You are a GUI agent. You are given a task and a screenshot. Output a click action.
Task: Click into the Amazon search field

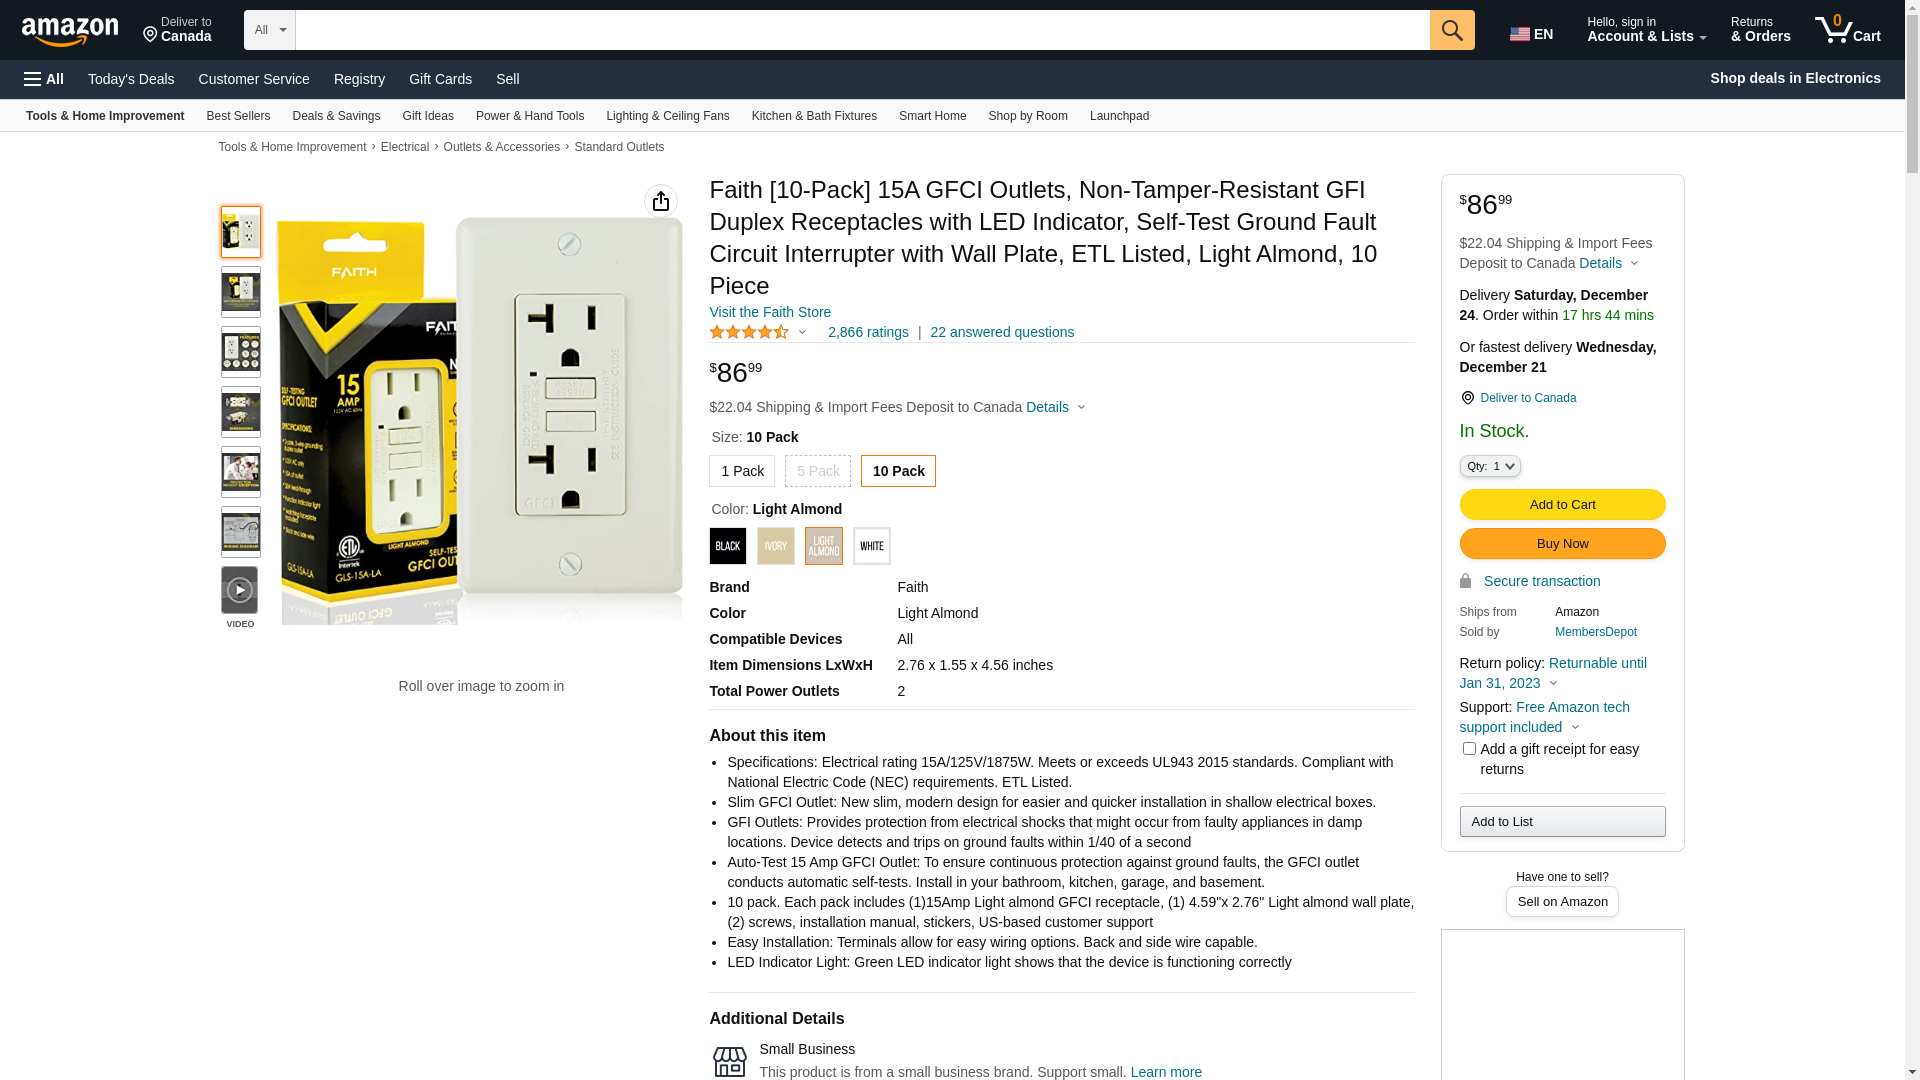[x=862, y=30]
